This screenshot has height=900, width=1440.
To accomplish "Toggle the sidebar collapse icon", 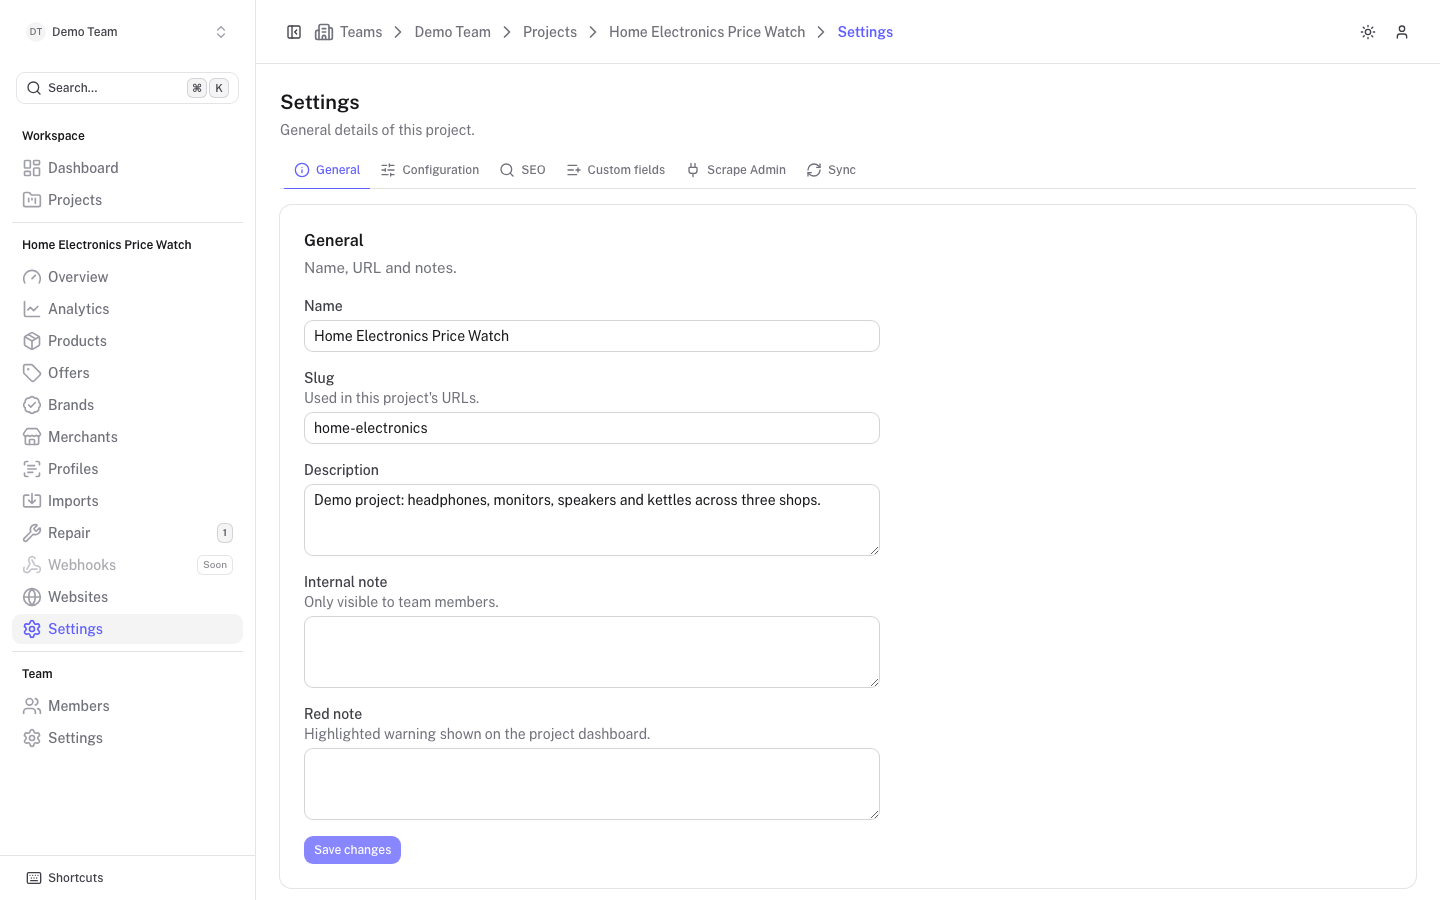I will pos(294,32).
